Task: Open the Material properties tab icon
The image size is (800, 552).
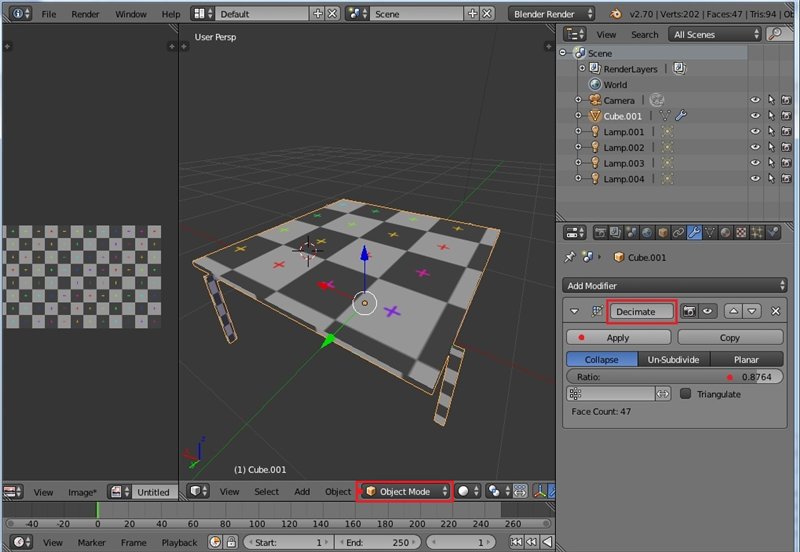Action: [x=725, y=232]
